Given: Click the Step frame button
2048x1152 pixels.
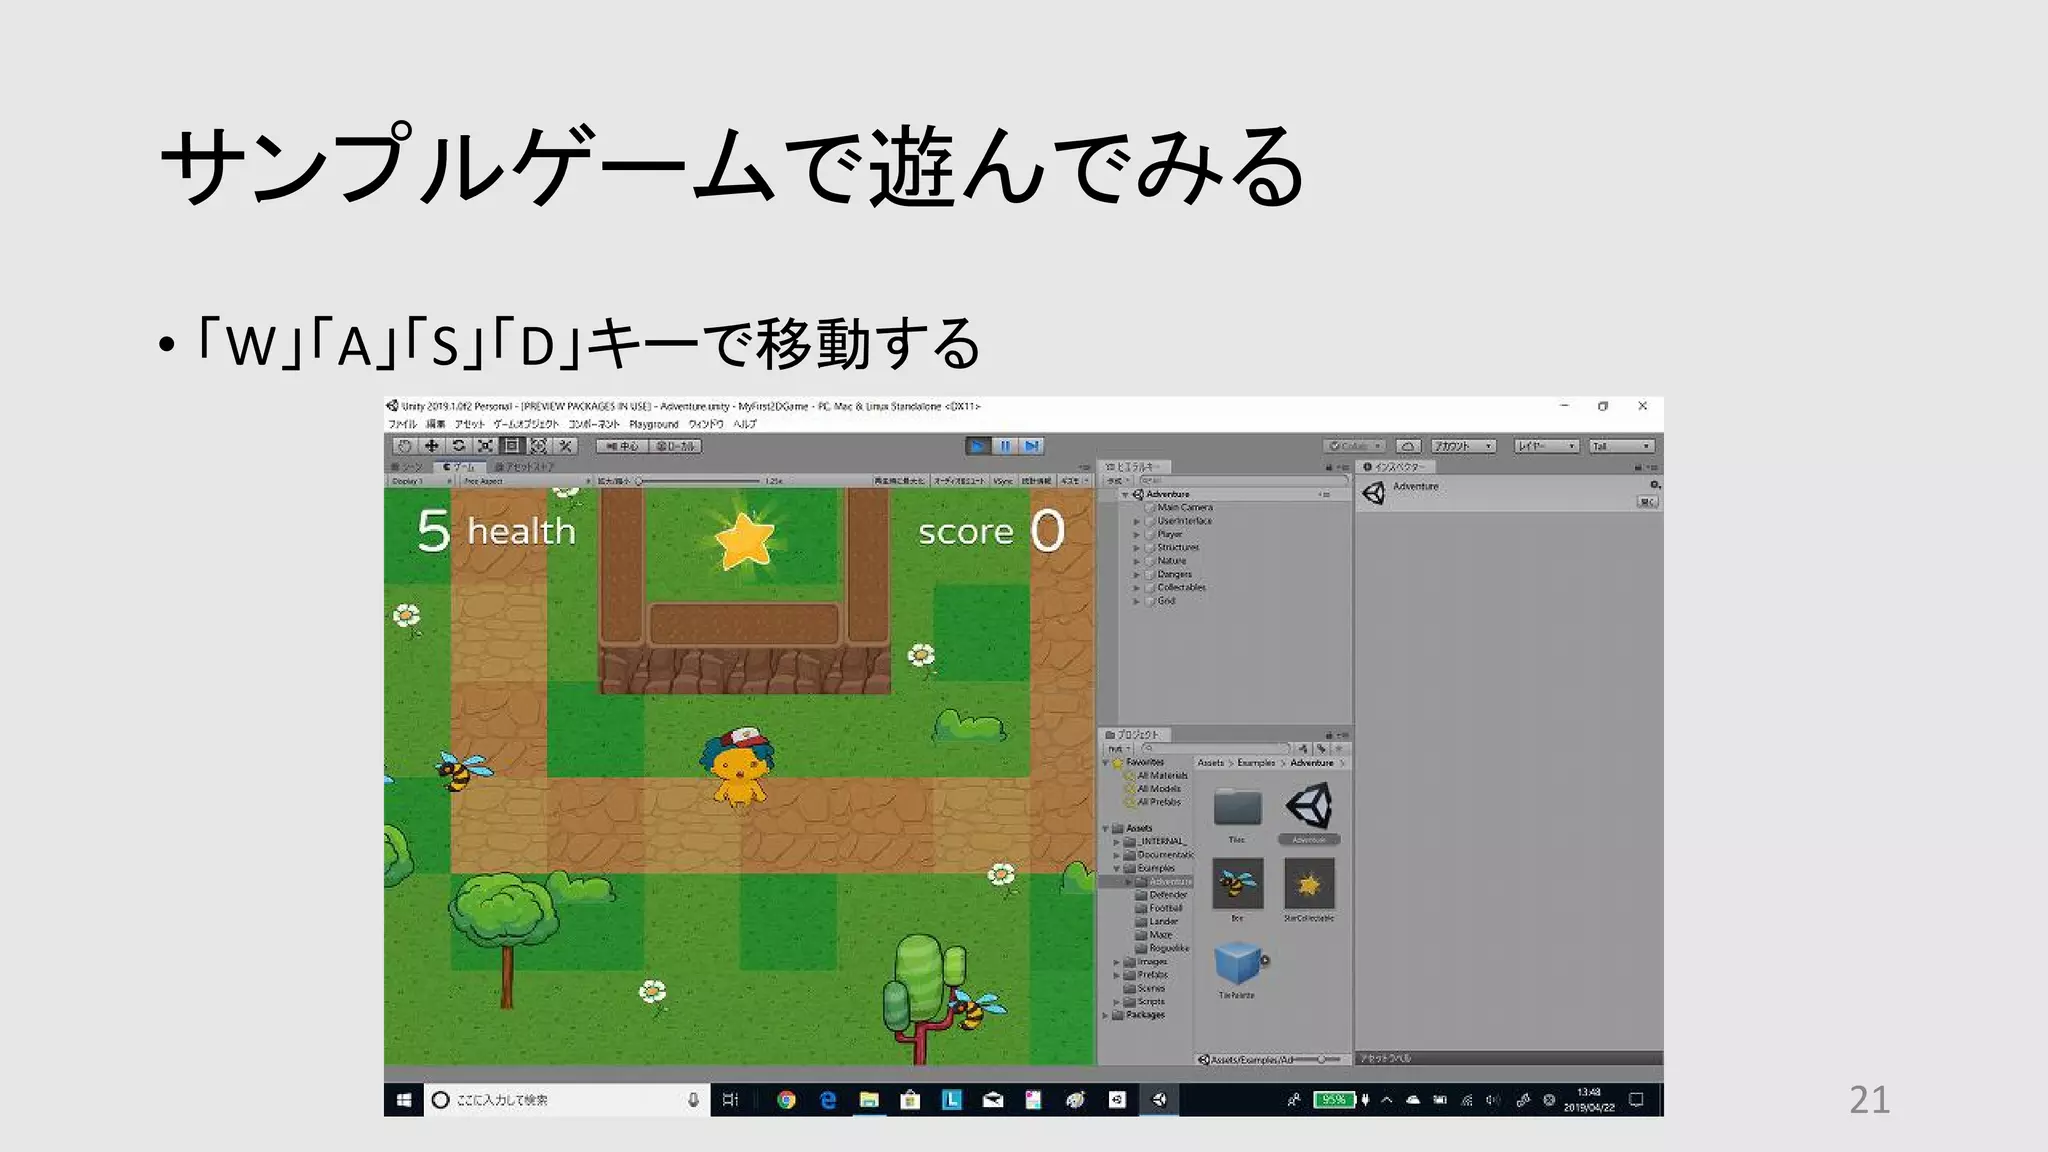Looking at the screenshot, I should click(1032, 446).
